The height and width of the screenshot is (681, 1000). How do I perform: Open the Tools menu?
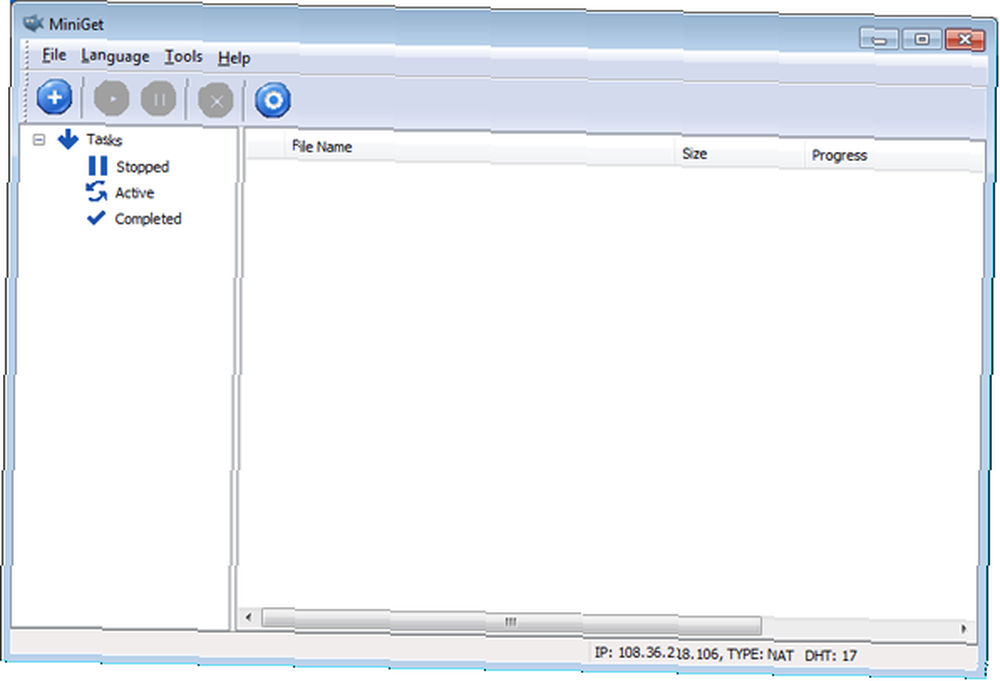(184, 57)
